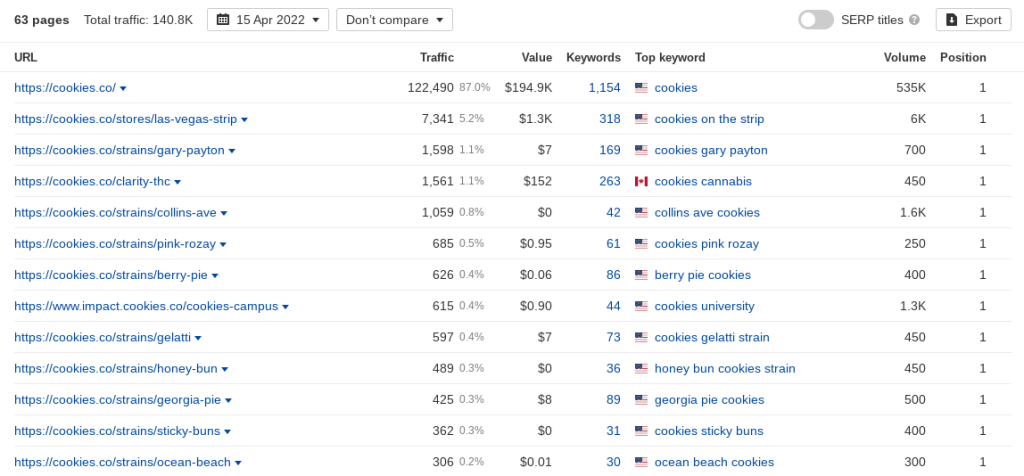Expand caret for berry-pie URL
Image resolution: width=1024 pixels, height=476 pixels.
tap(215, 276)
